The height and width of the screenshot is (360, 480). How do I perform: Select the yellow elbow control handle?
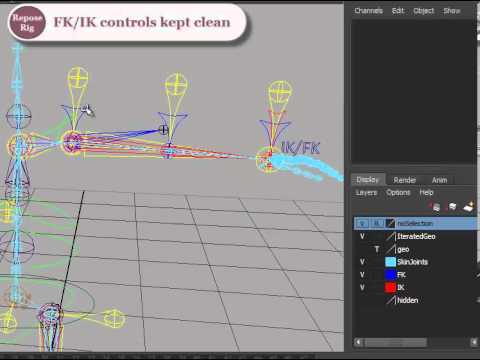[x=176, y=84]
